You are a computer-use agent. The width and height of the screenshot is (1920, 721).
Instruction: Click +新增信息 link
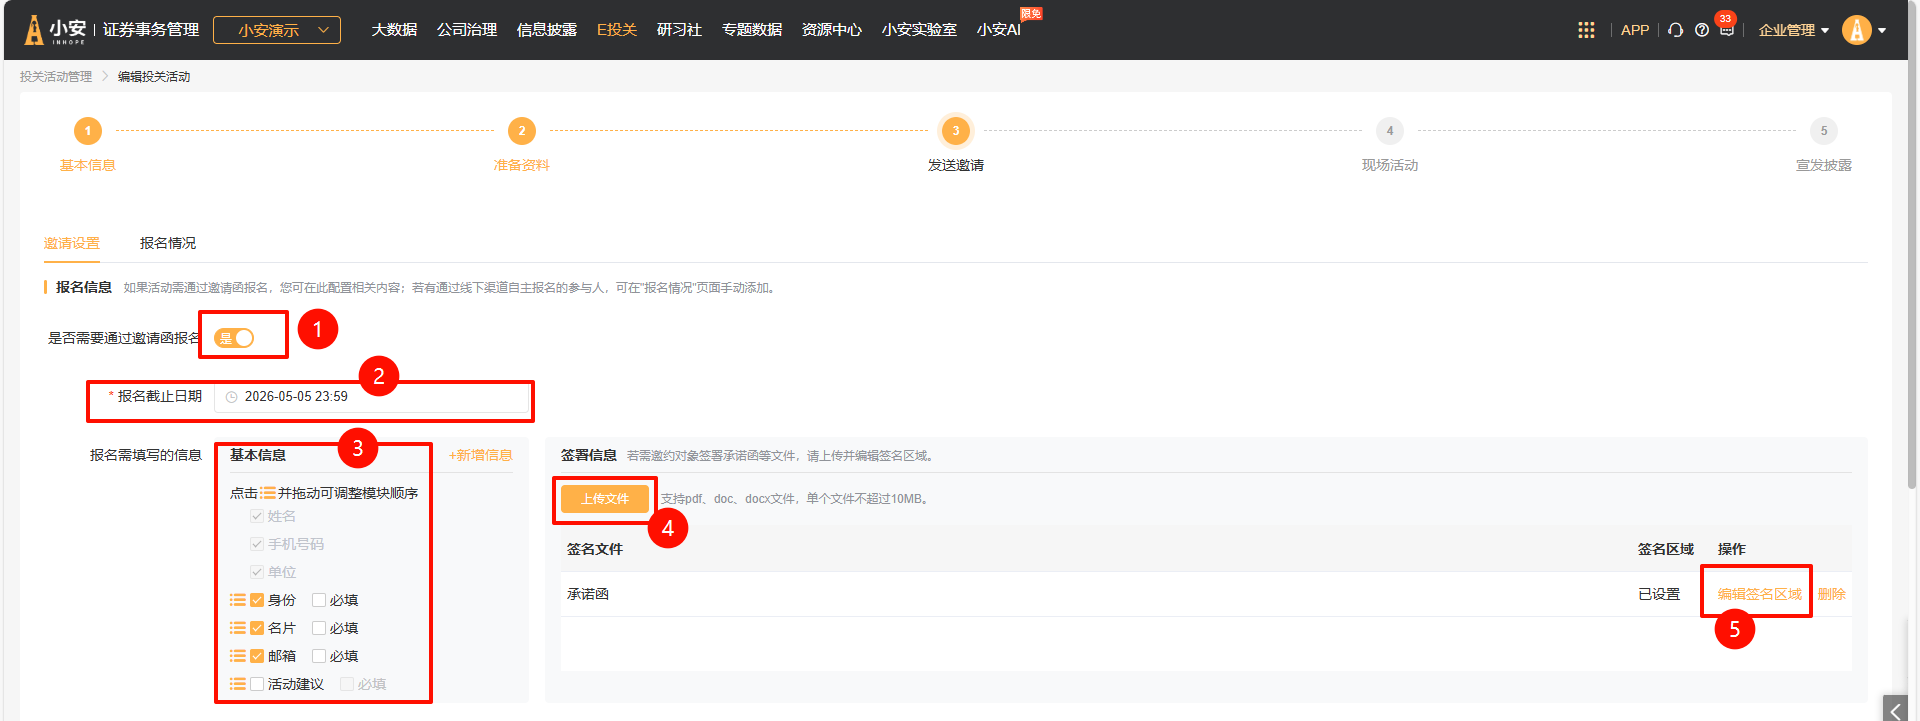pyautogui.click(x=481, y=455)
